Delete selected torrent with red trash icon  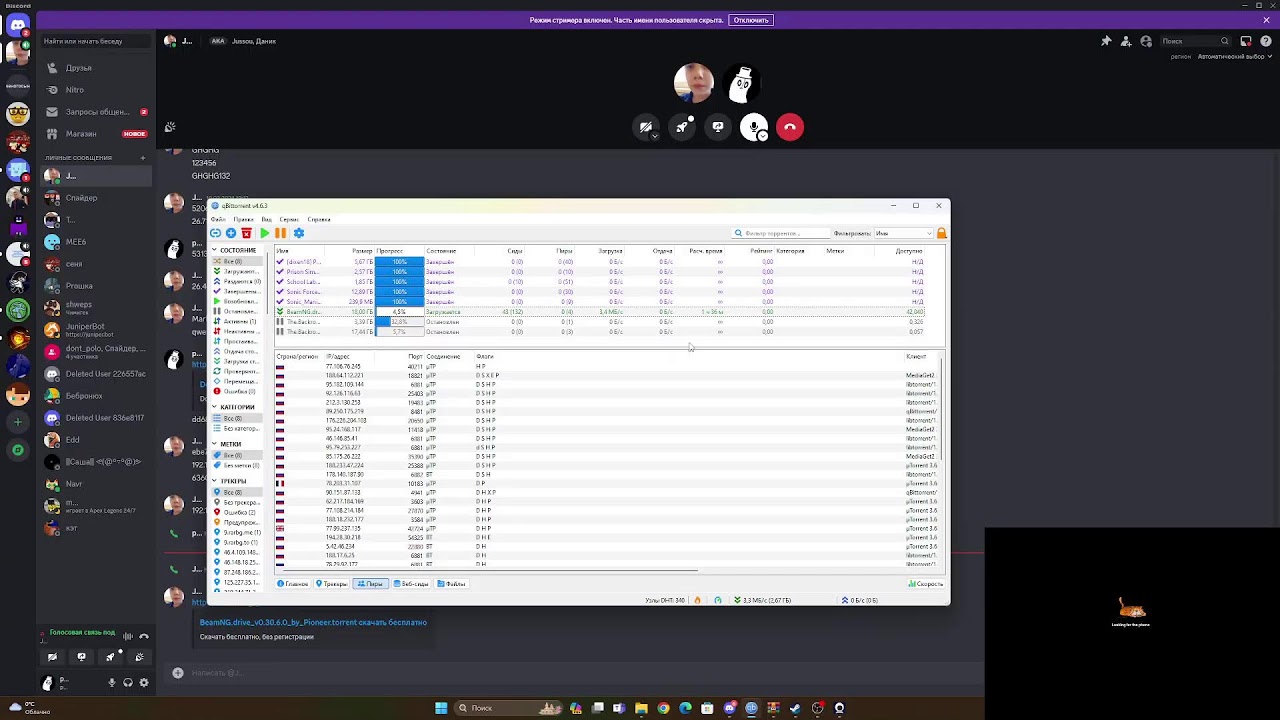246,233
